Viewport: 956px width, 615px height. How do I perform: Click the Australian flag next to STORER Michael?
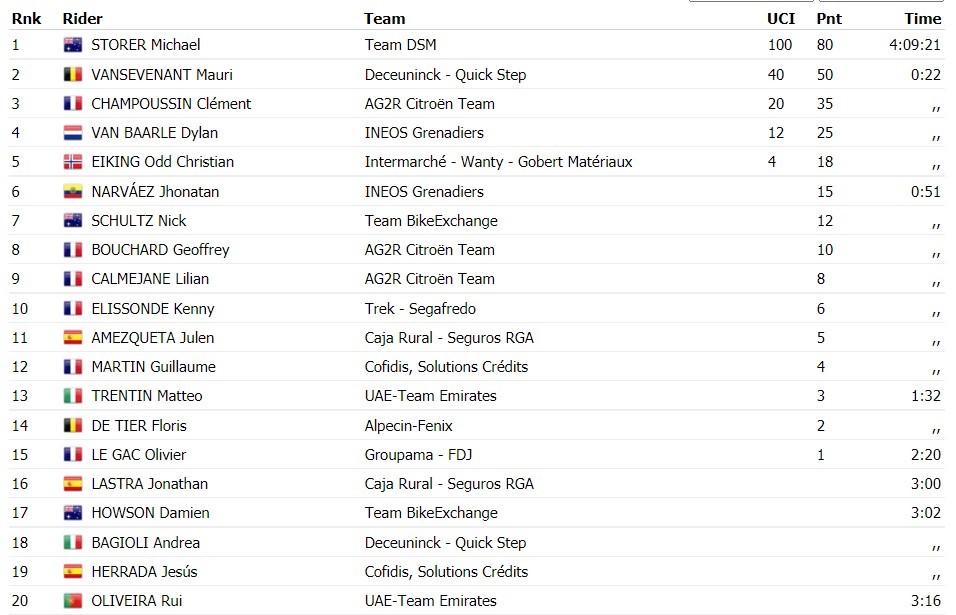[73, 44]
